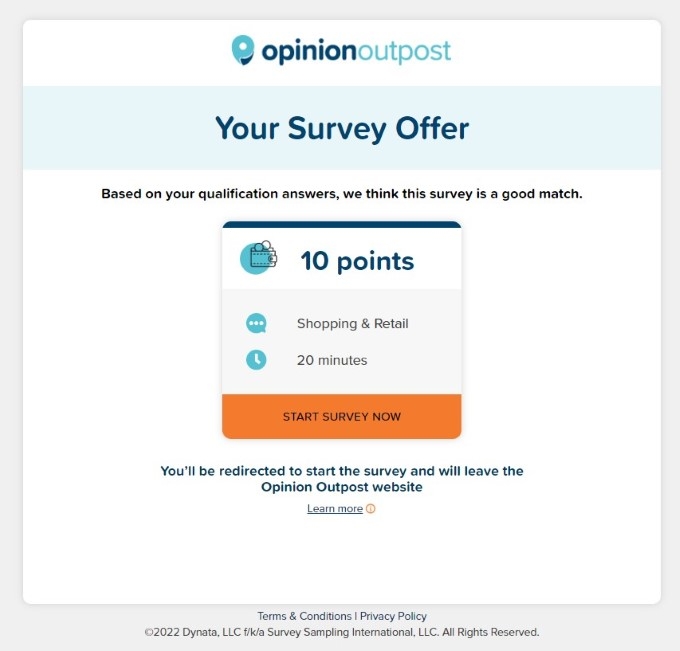Click the redirect notice about leaving website
The width and height of the screenshot is (680, 651).
[342, 479]
